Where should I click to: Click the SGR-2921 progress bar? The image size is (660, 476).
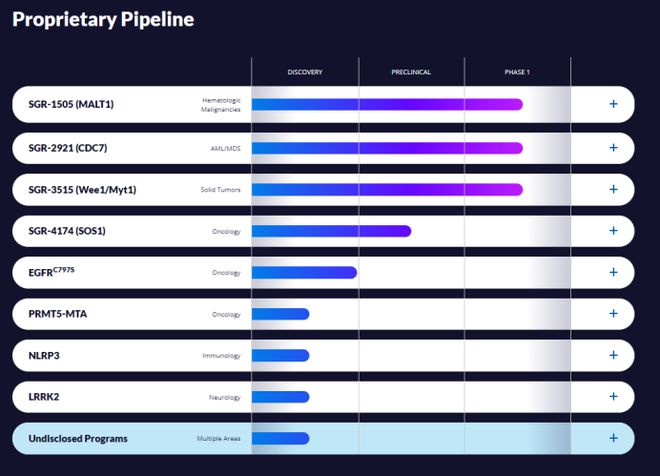[x=387, y=148]
